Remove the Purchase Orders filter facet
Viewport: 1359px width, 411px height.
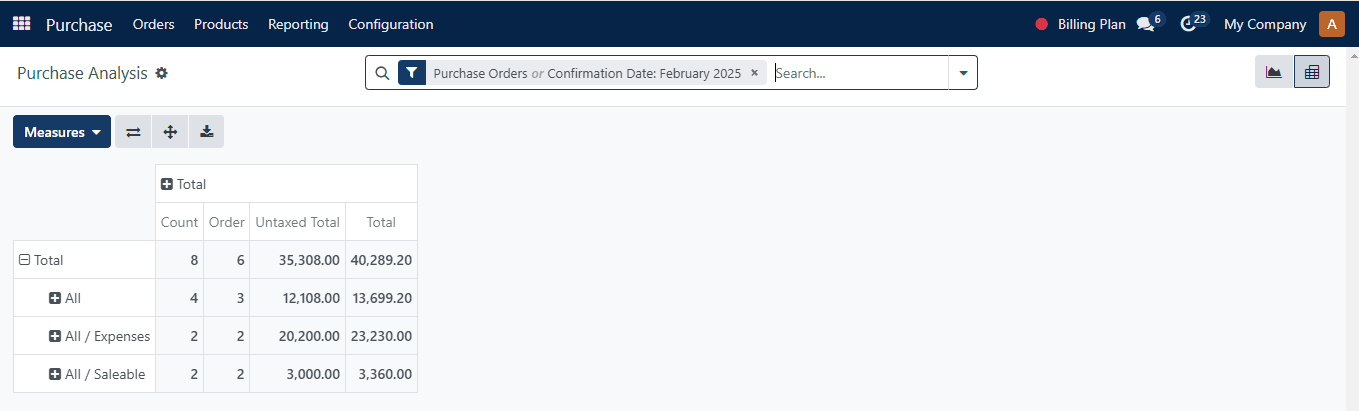(754, 73)
